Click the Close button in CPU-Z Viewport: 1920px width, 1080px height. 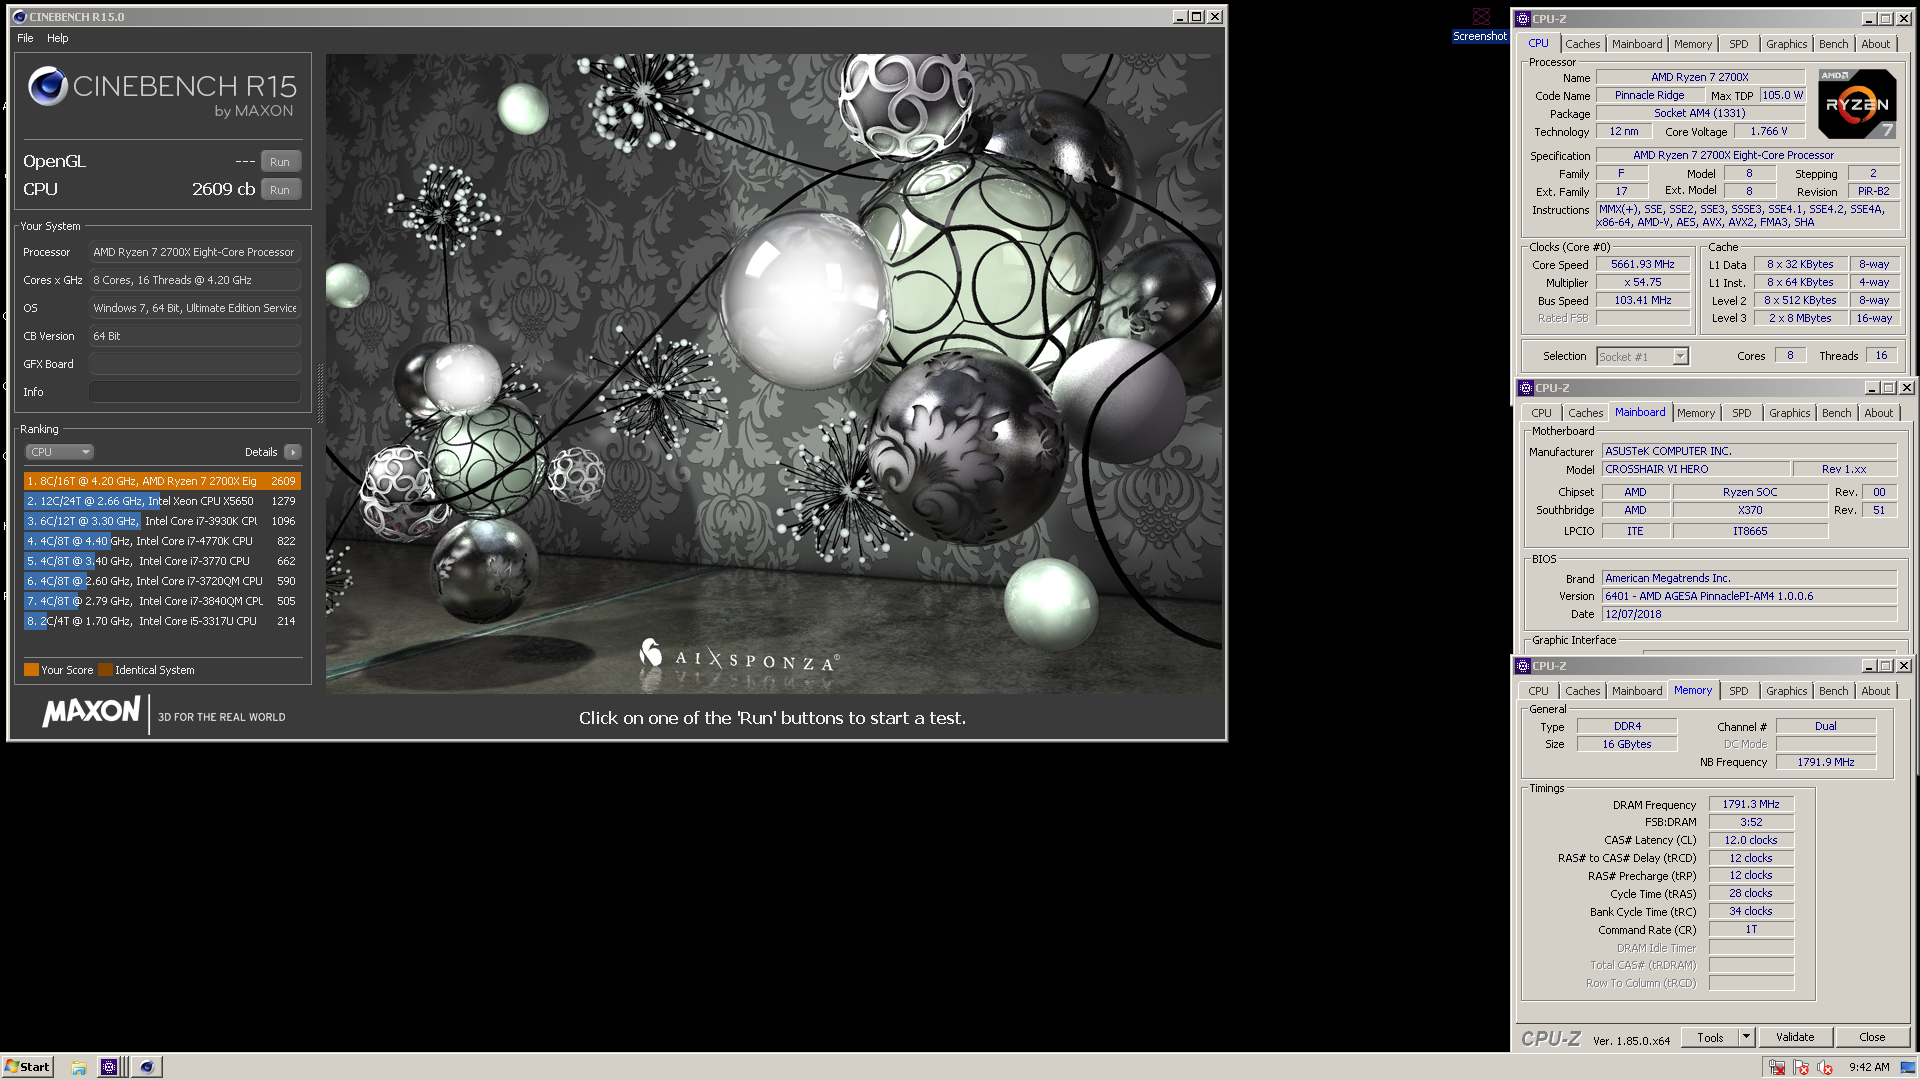[x=1872, y=1037]
